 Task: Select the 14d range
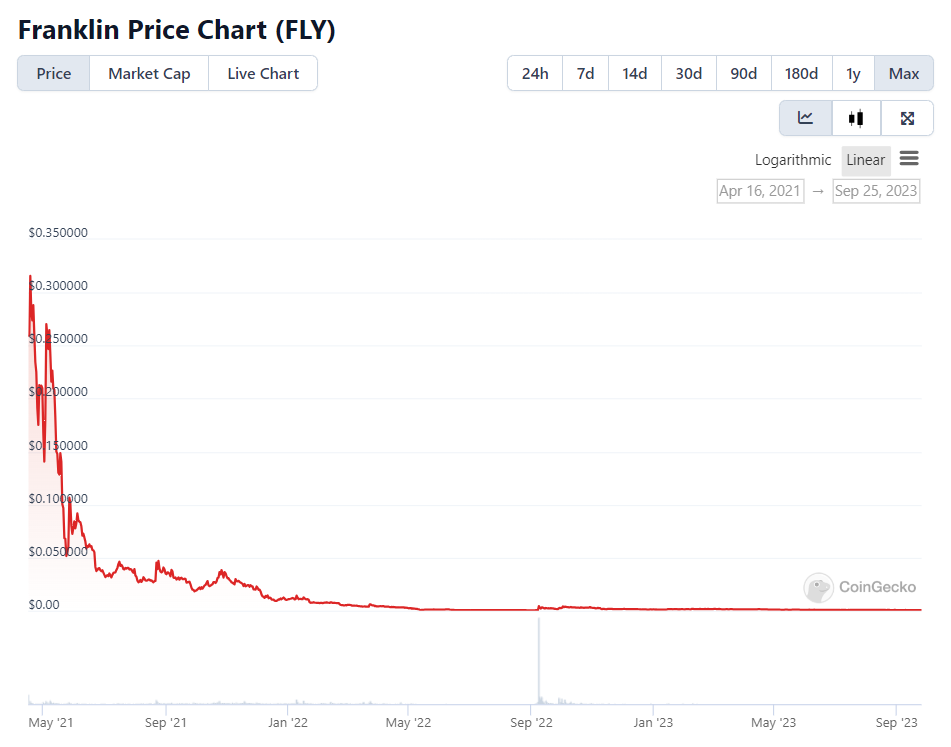click(x=634, y=74)
